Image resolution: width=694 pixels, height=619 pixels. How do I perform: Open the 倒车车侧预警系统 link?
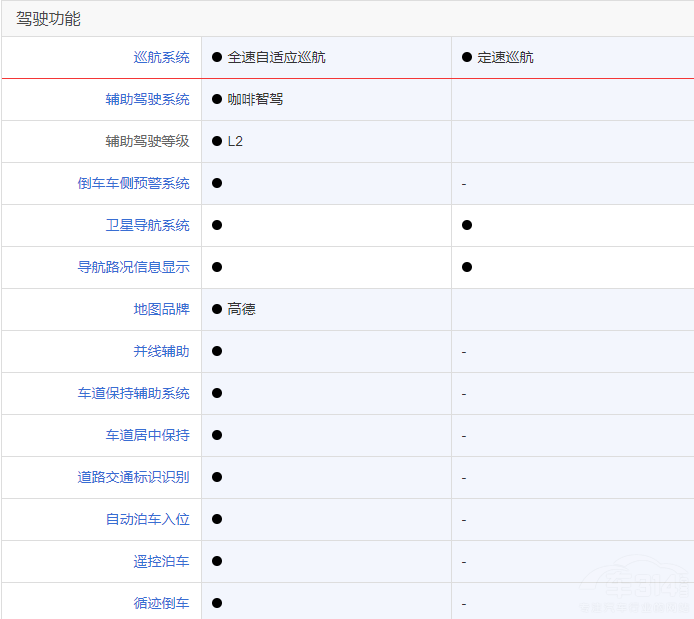point(133,183)
